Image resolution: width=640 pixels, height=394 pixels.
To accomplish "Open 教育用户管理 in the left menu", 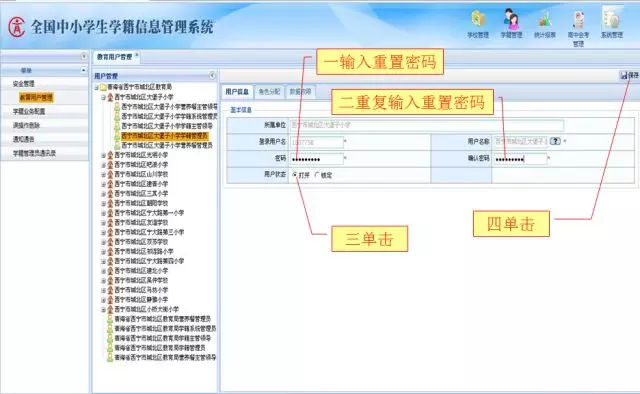I will pyautogui.click(x=36, y=98).
